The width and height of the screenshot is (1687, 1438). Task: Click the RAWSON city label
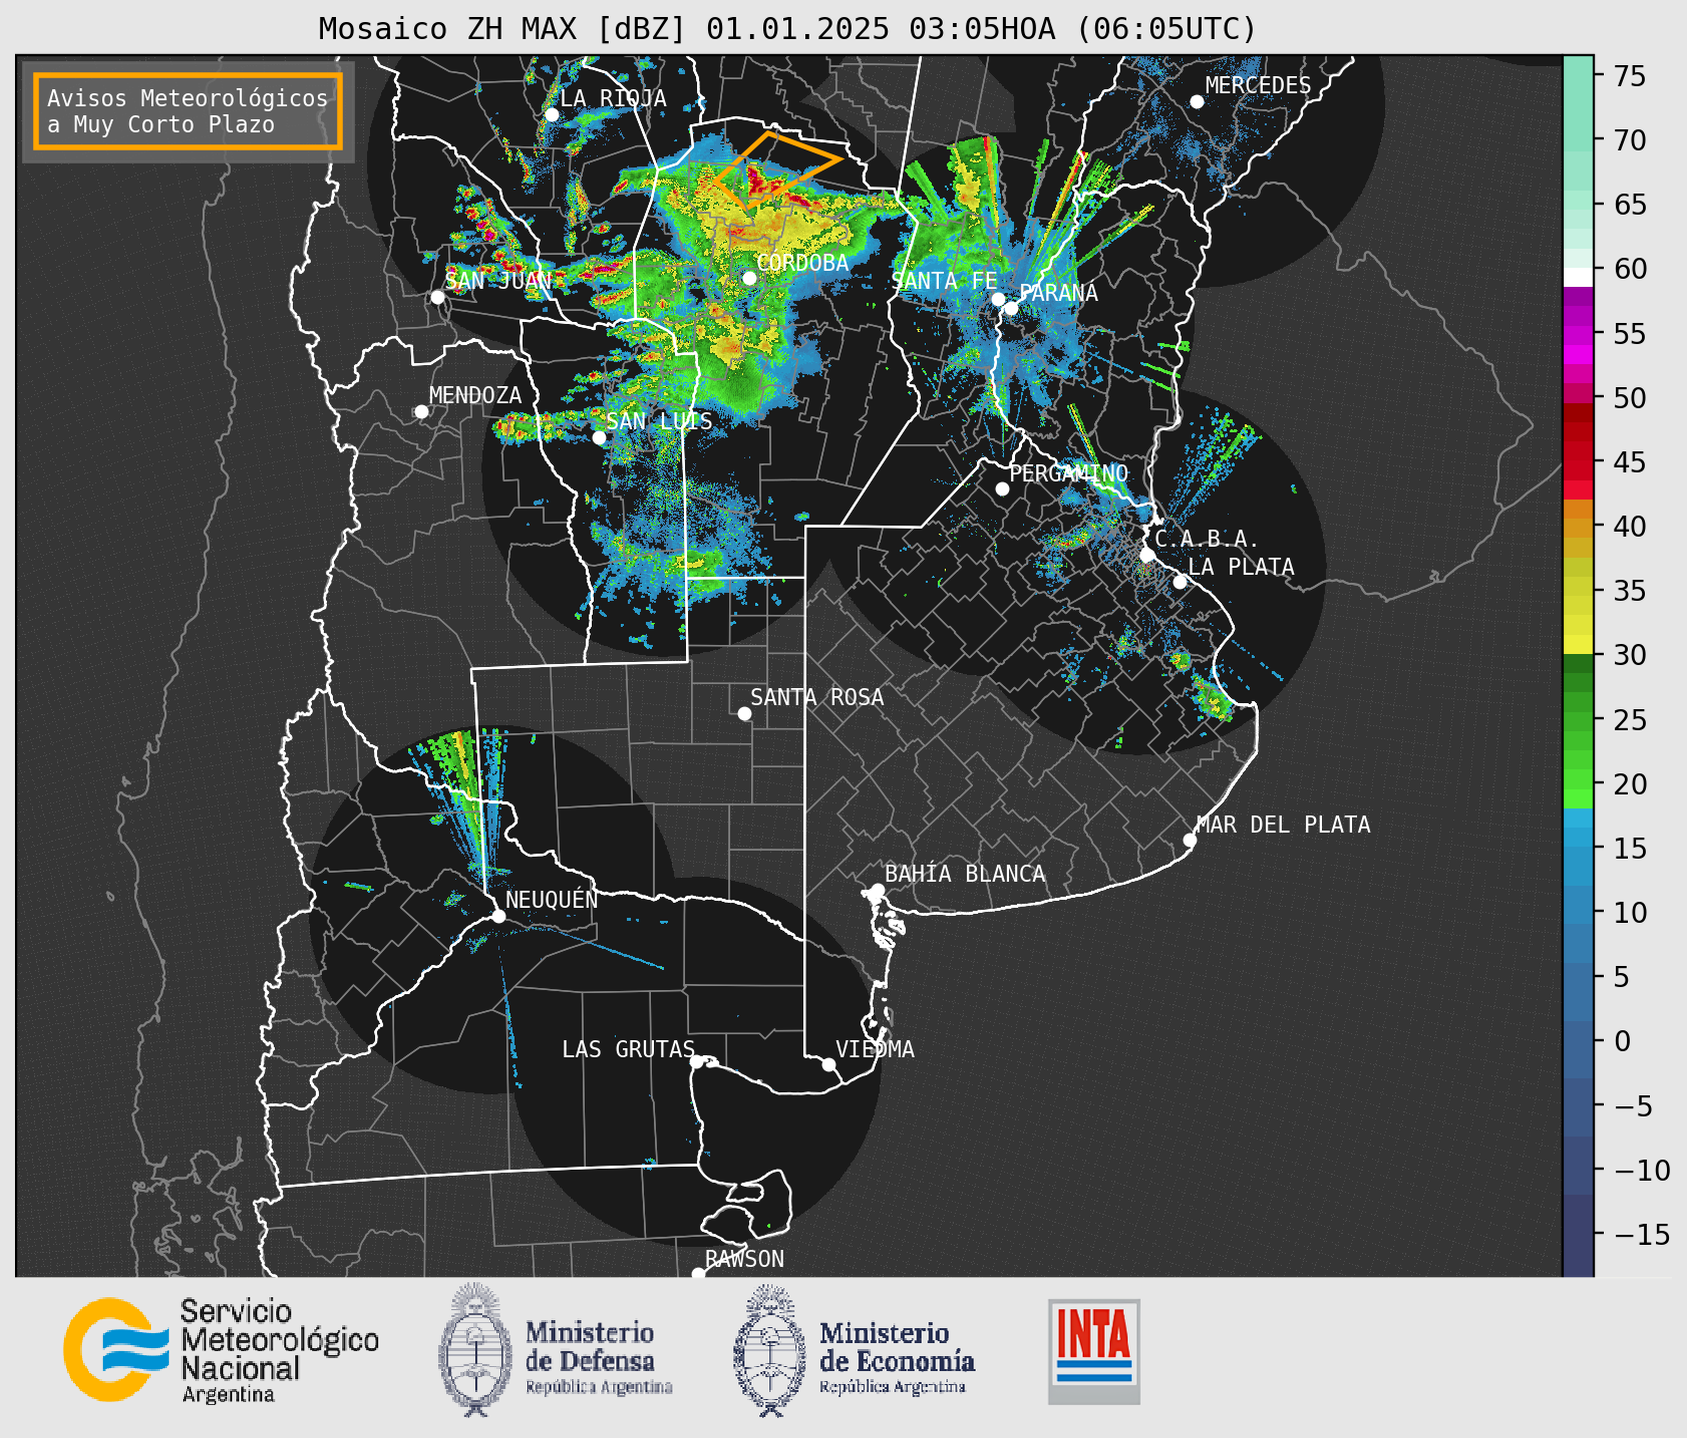coord(744,1259)
